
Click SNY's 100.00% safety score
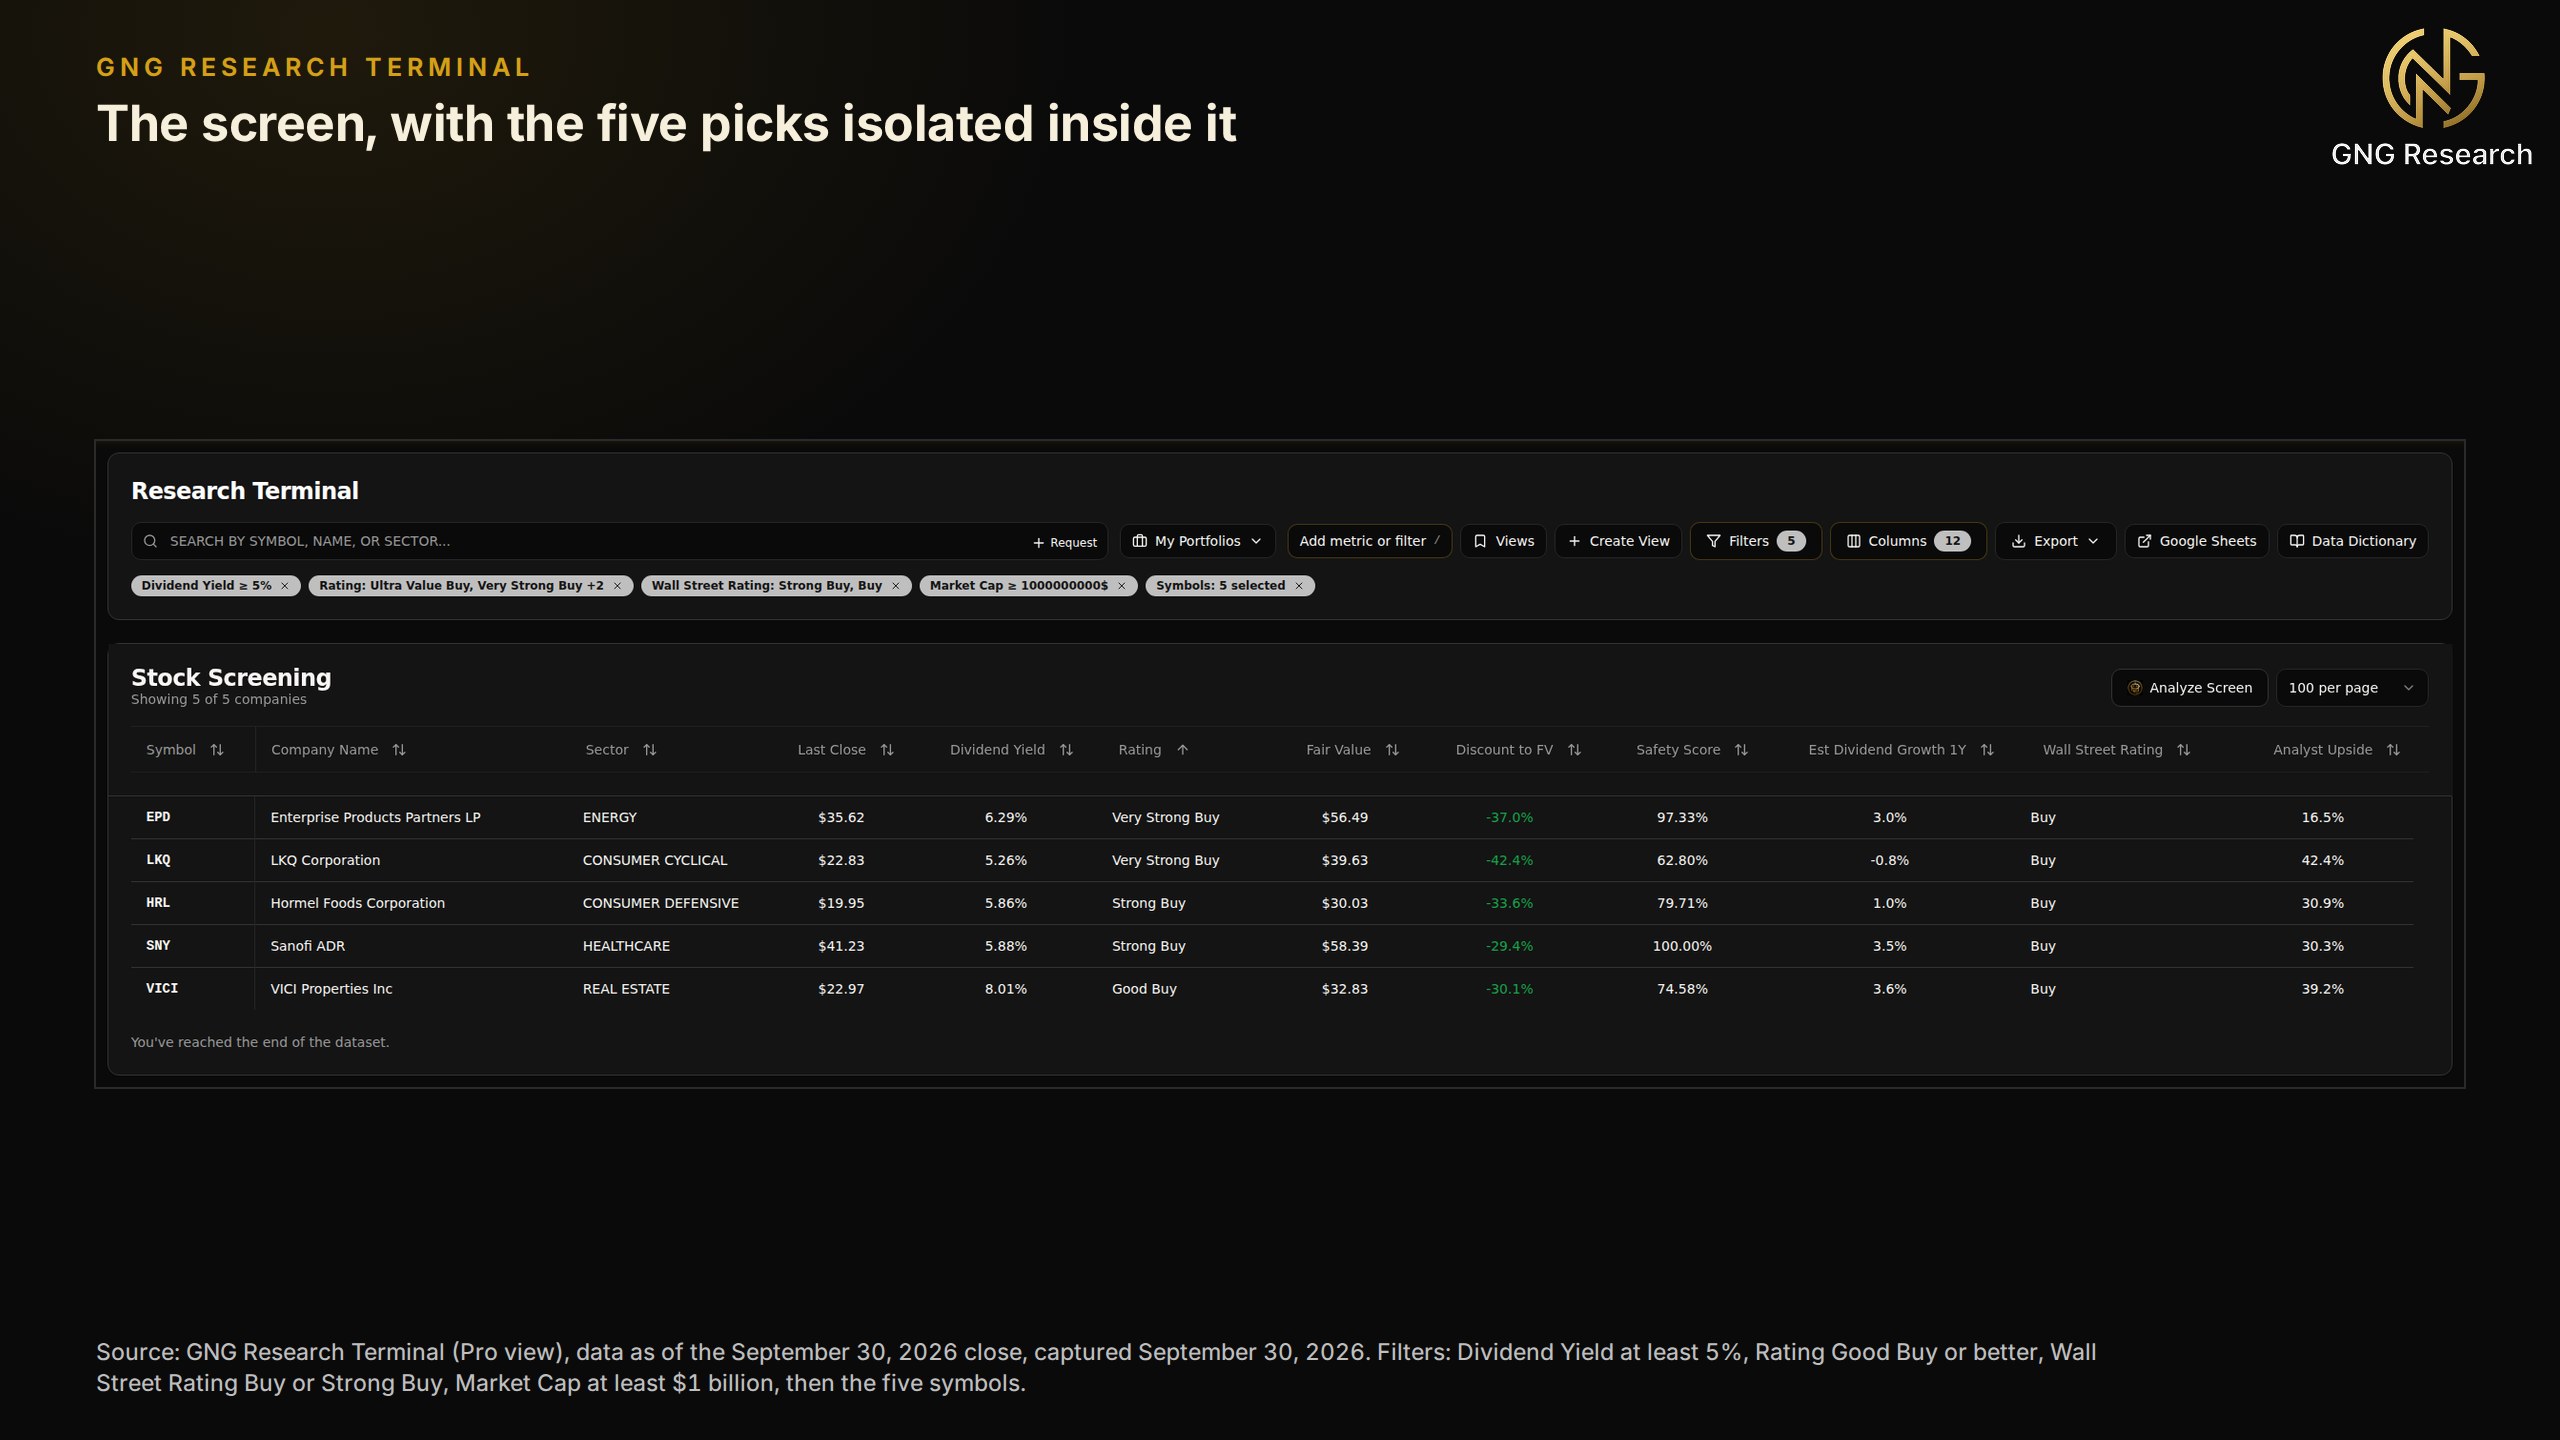coord(1682,946)
